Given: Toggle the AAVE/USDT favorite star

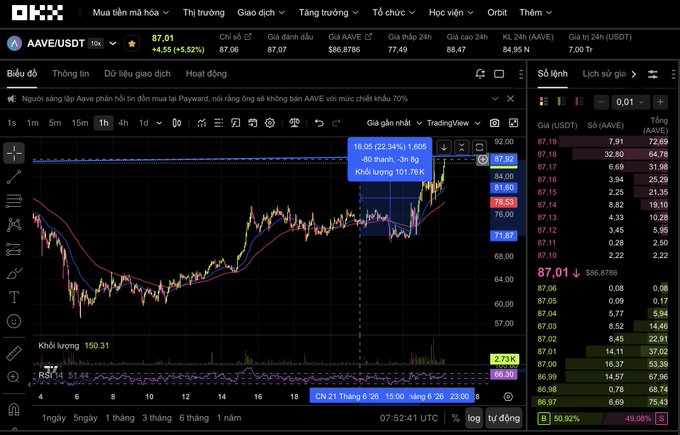Looking at the screenshot, I should click(x=132, y=43).
